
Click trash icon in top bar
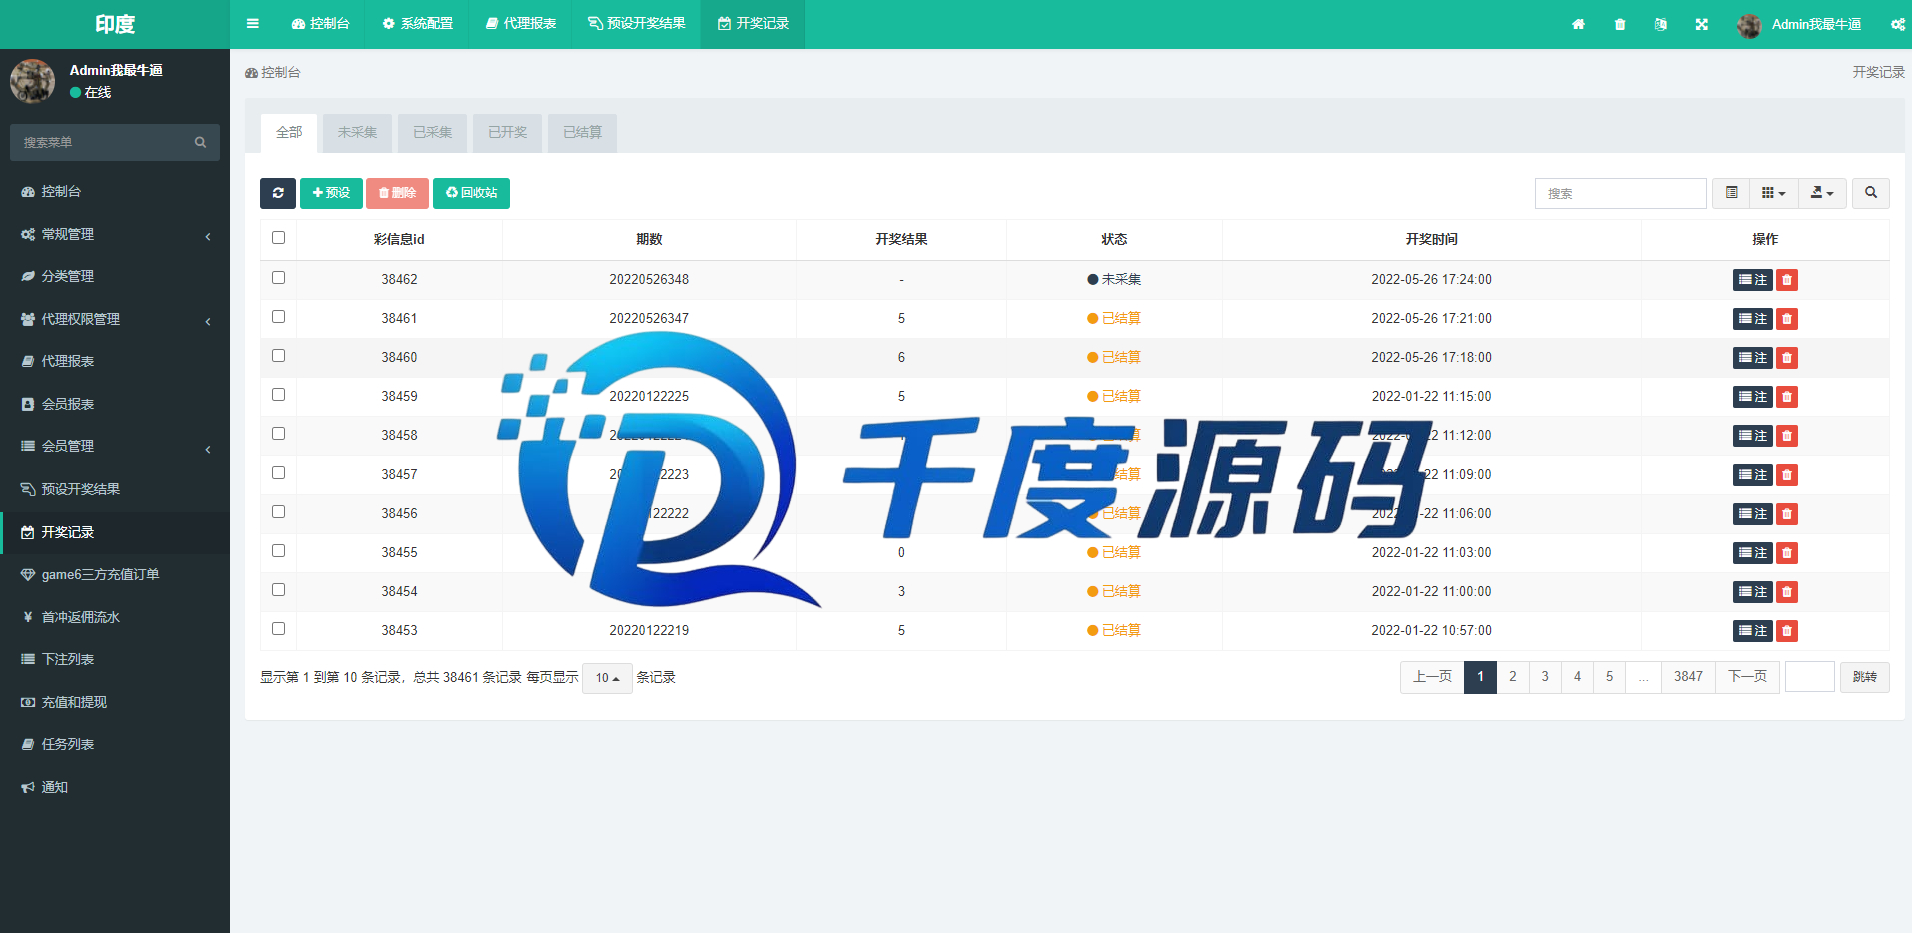pyautogui.click(x=1620, y=24)
